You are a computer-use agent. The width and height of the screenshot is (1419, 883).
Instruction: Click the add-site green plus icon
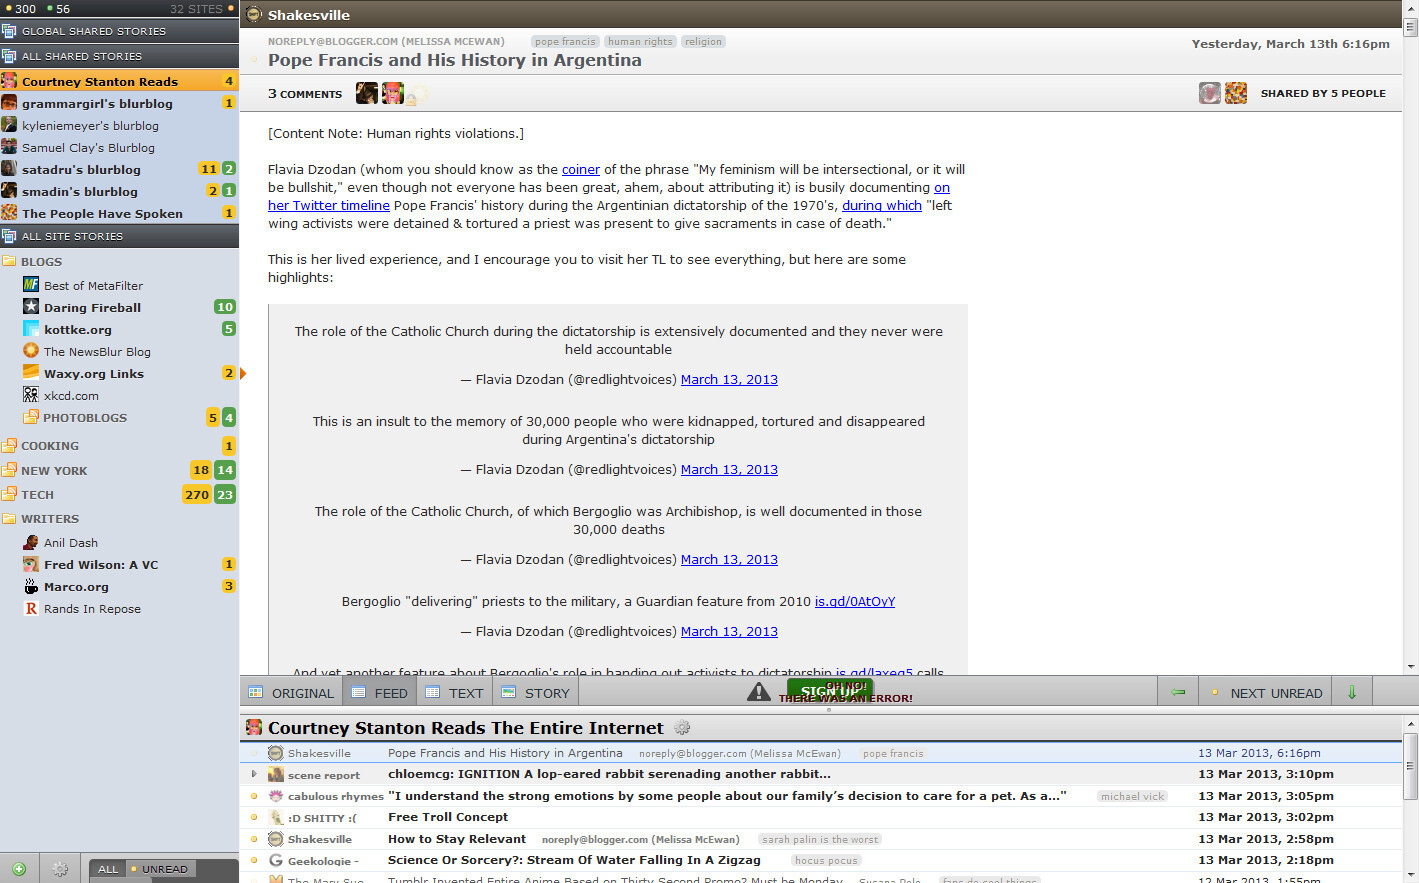coord(19,869)
